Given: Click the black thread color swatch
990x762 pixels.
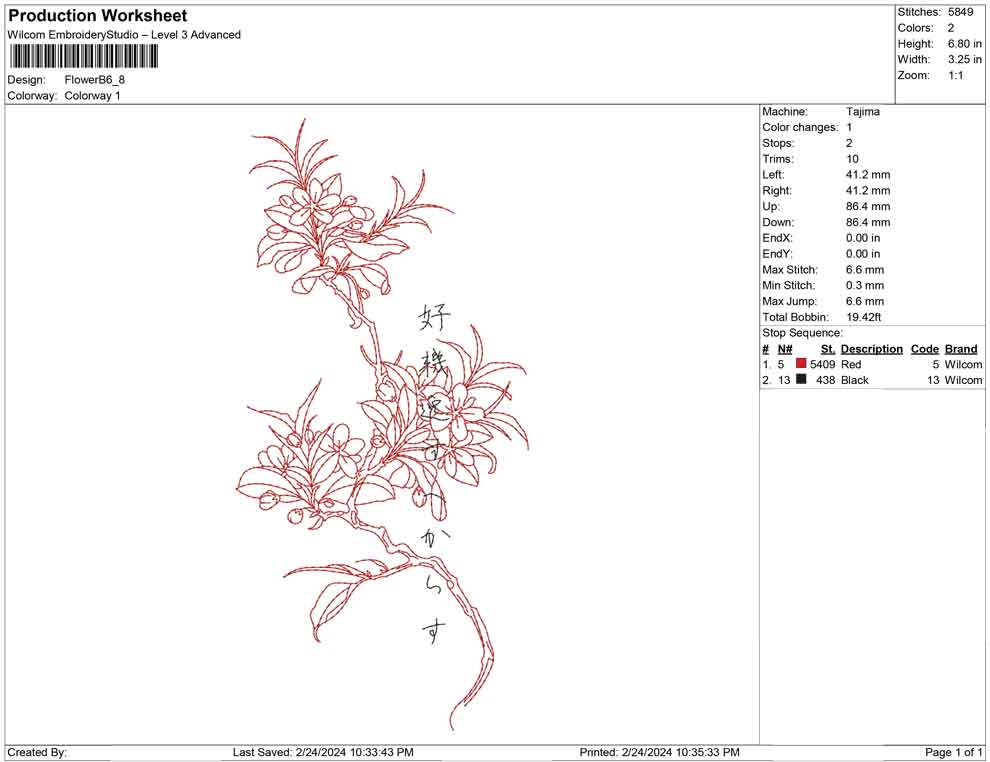Looking at the screenshot, I should pyautogui.click(x=801, y=379).
